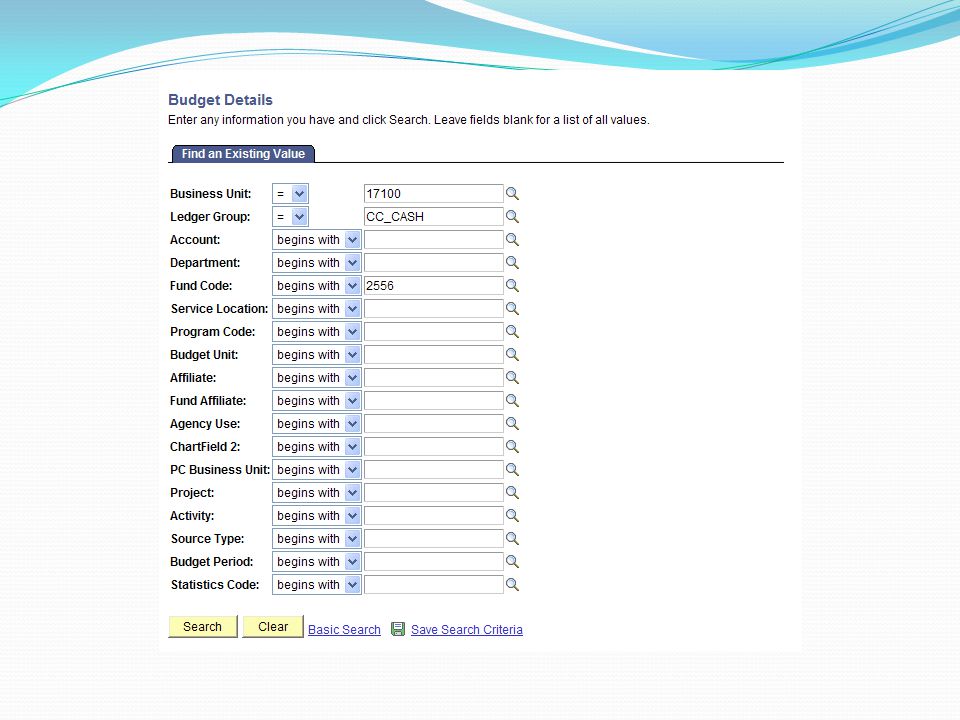Click Budget Unit lookup icon

(512, 354)
